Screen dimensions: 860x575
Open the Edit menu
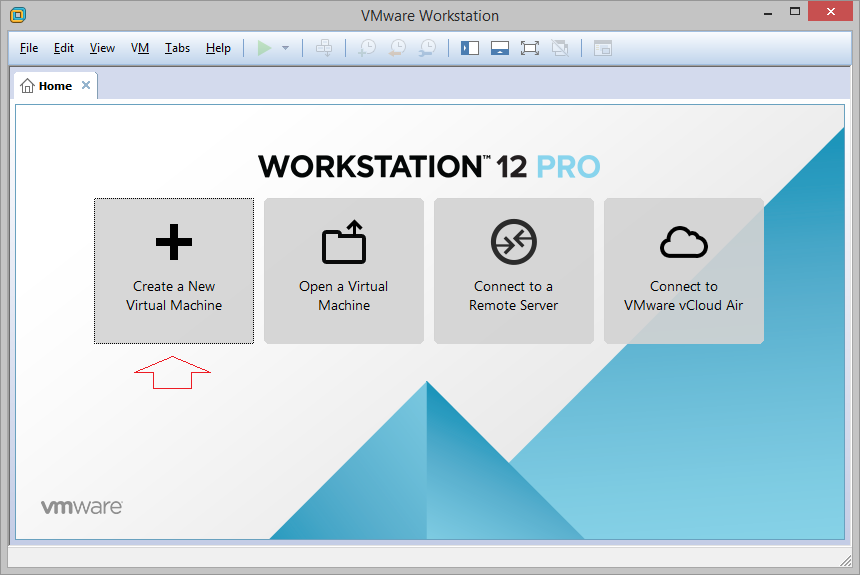tap(64, 48)
